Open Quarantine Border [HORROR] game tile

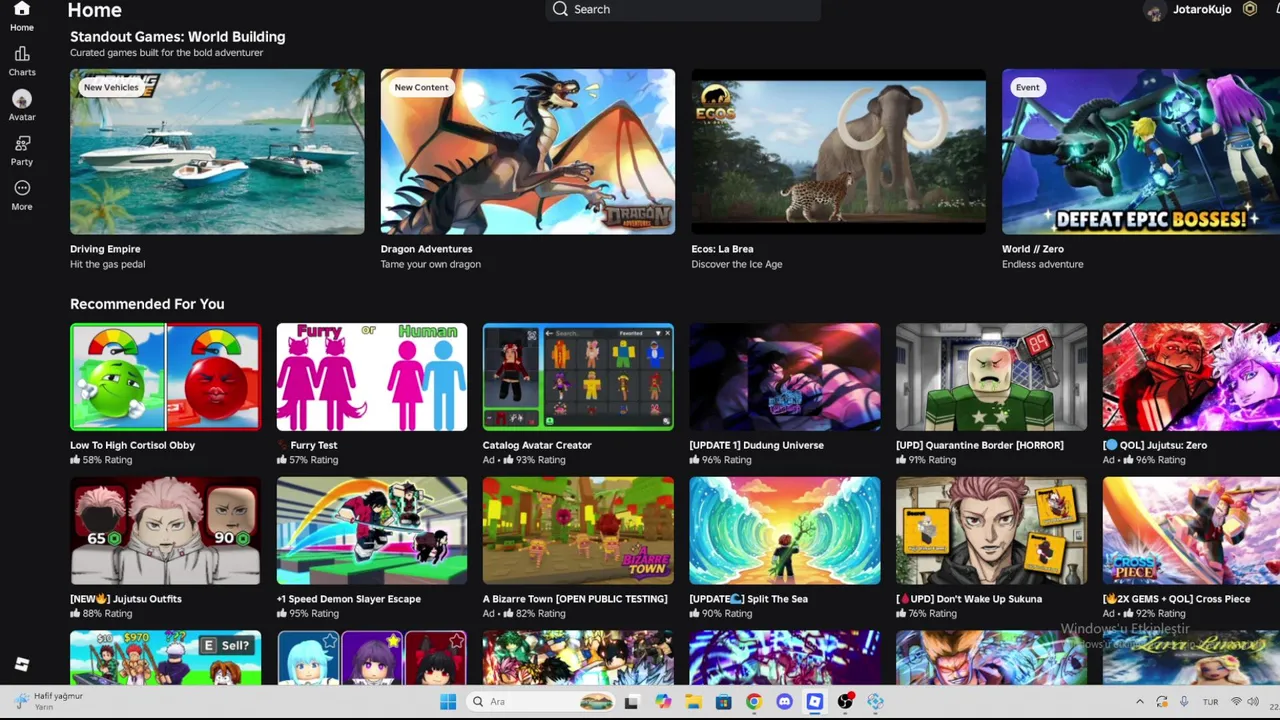pyautogui.click(x=991, y=377)
